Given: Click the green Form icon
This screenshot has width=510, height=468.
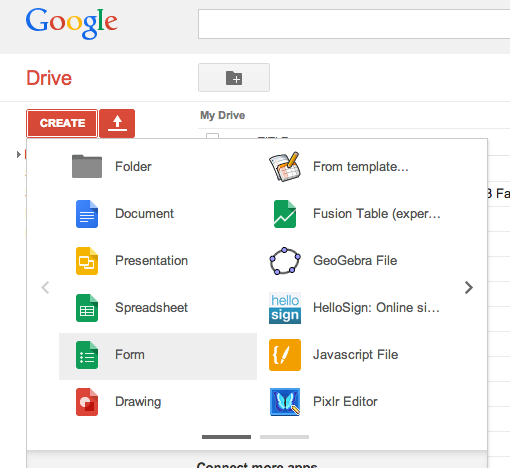Looking at the screenshot, I should pos(87,355).
